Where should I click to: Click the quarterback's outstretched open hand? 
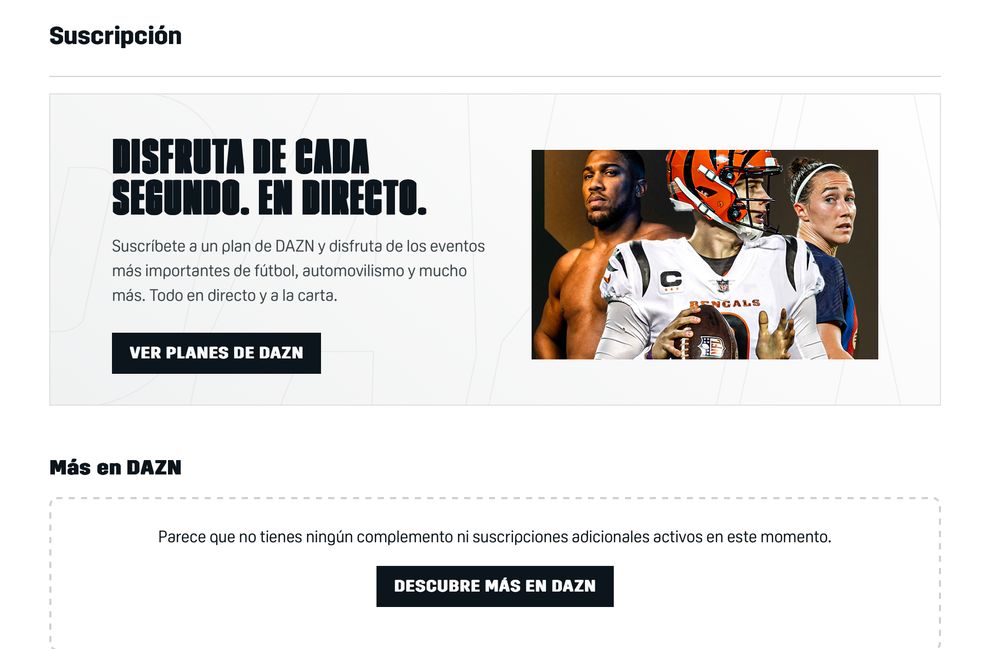[x=776, y=334]
